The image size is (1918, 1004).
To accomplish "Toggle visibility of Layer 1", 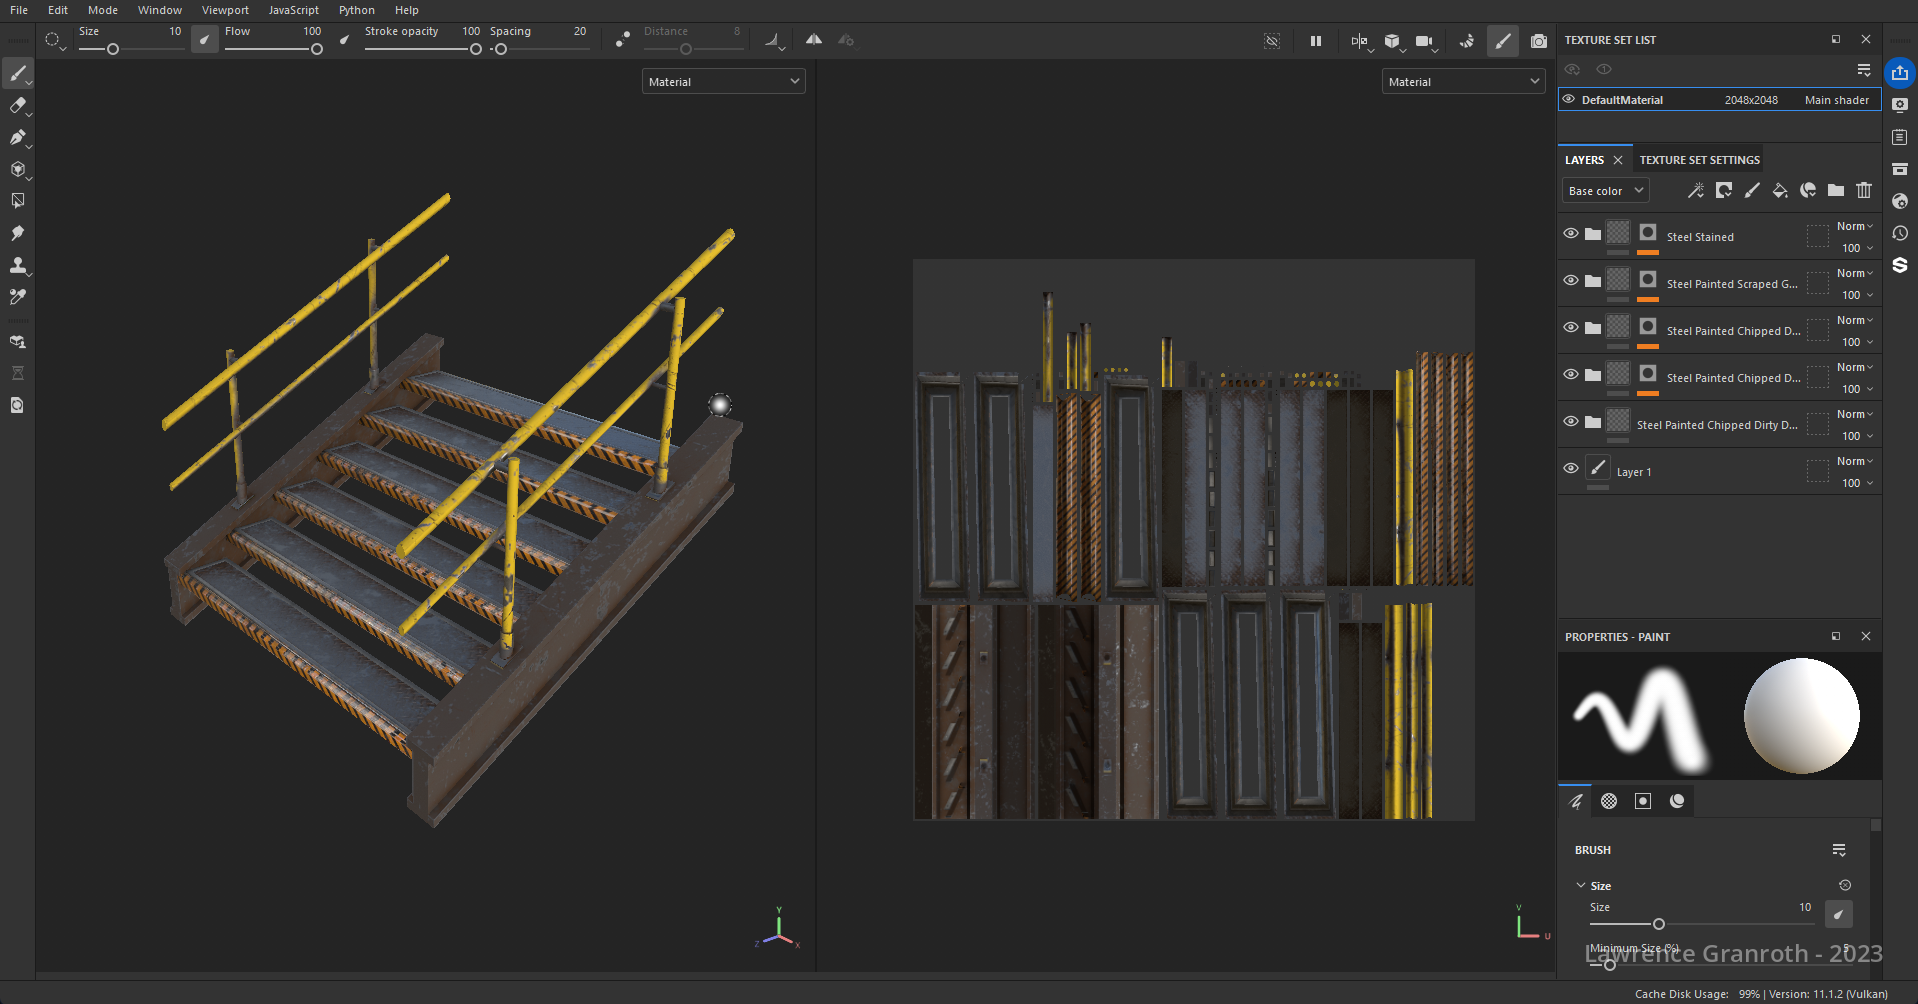I will coord(1571,469).
